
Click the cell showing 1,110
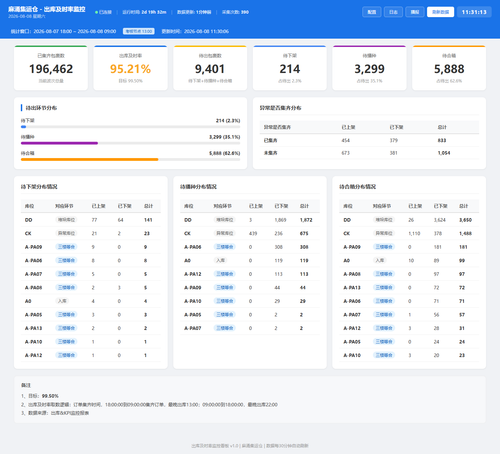tap(414, 234)
